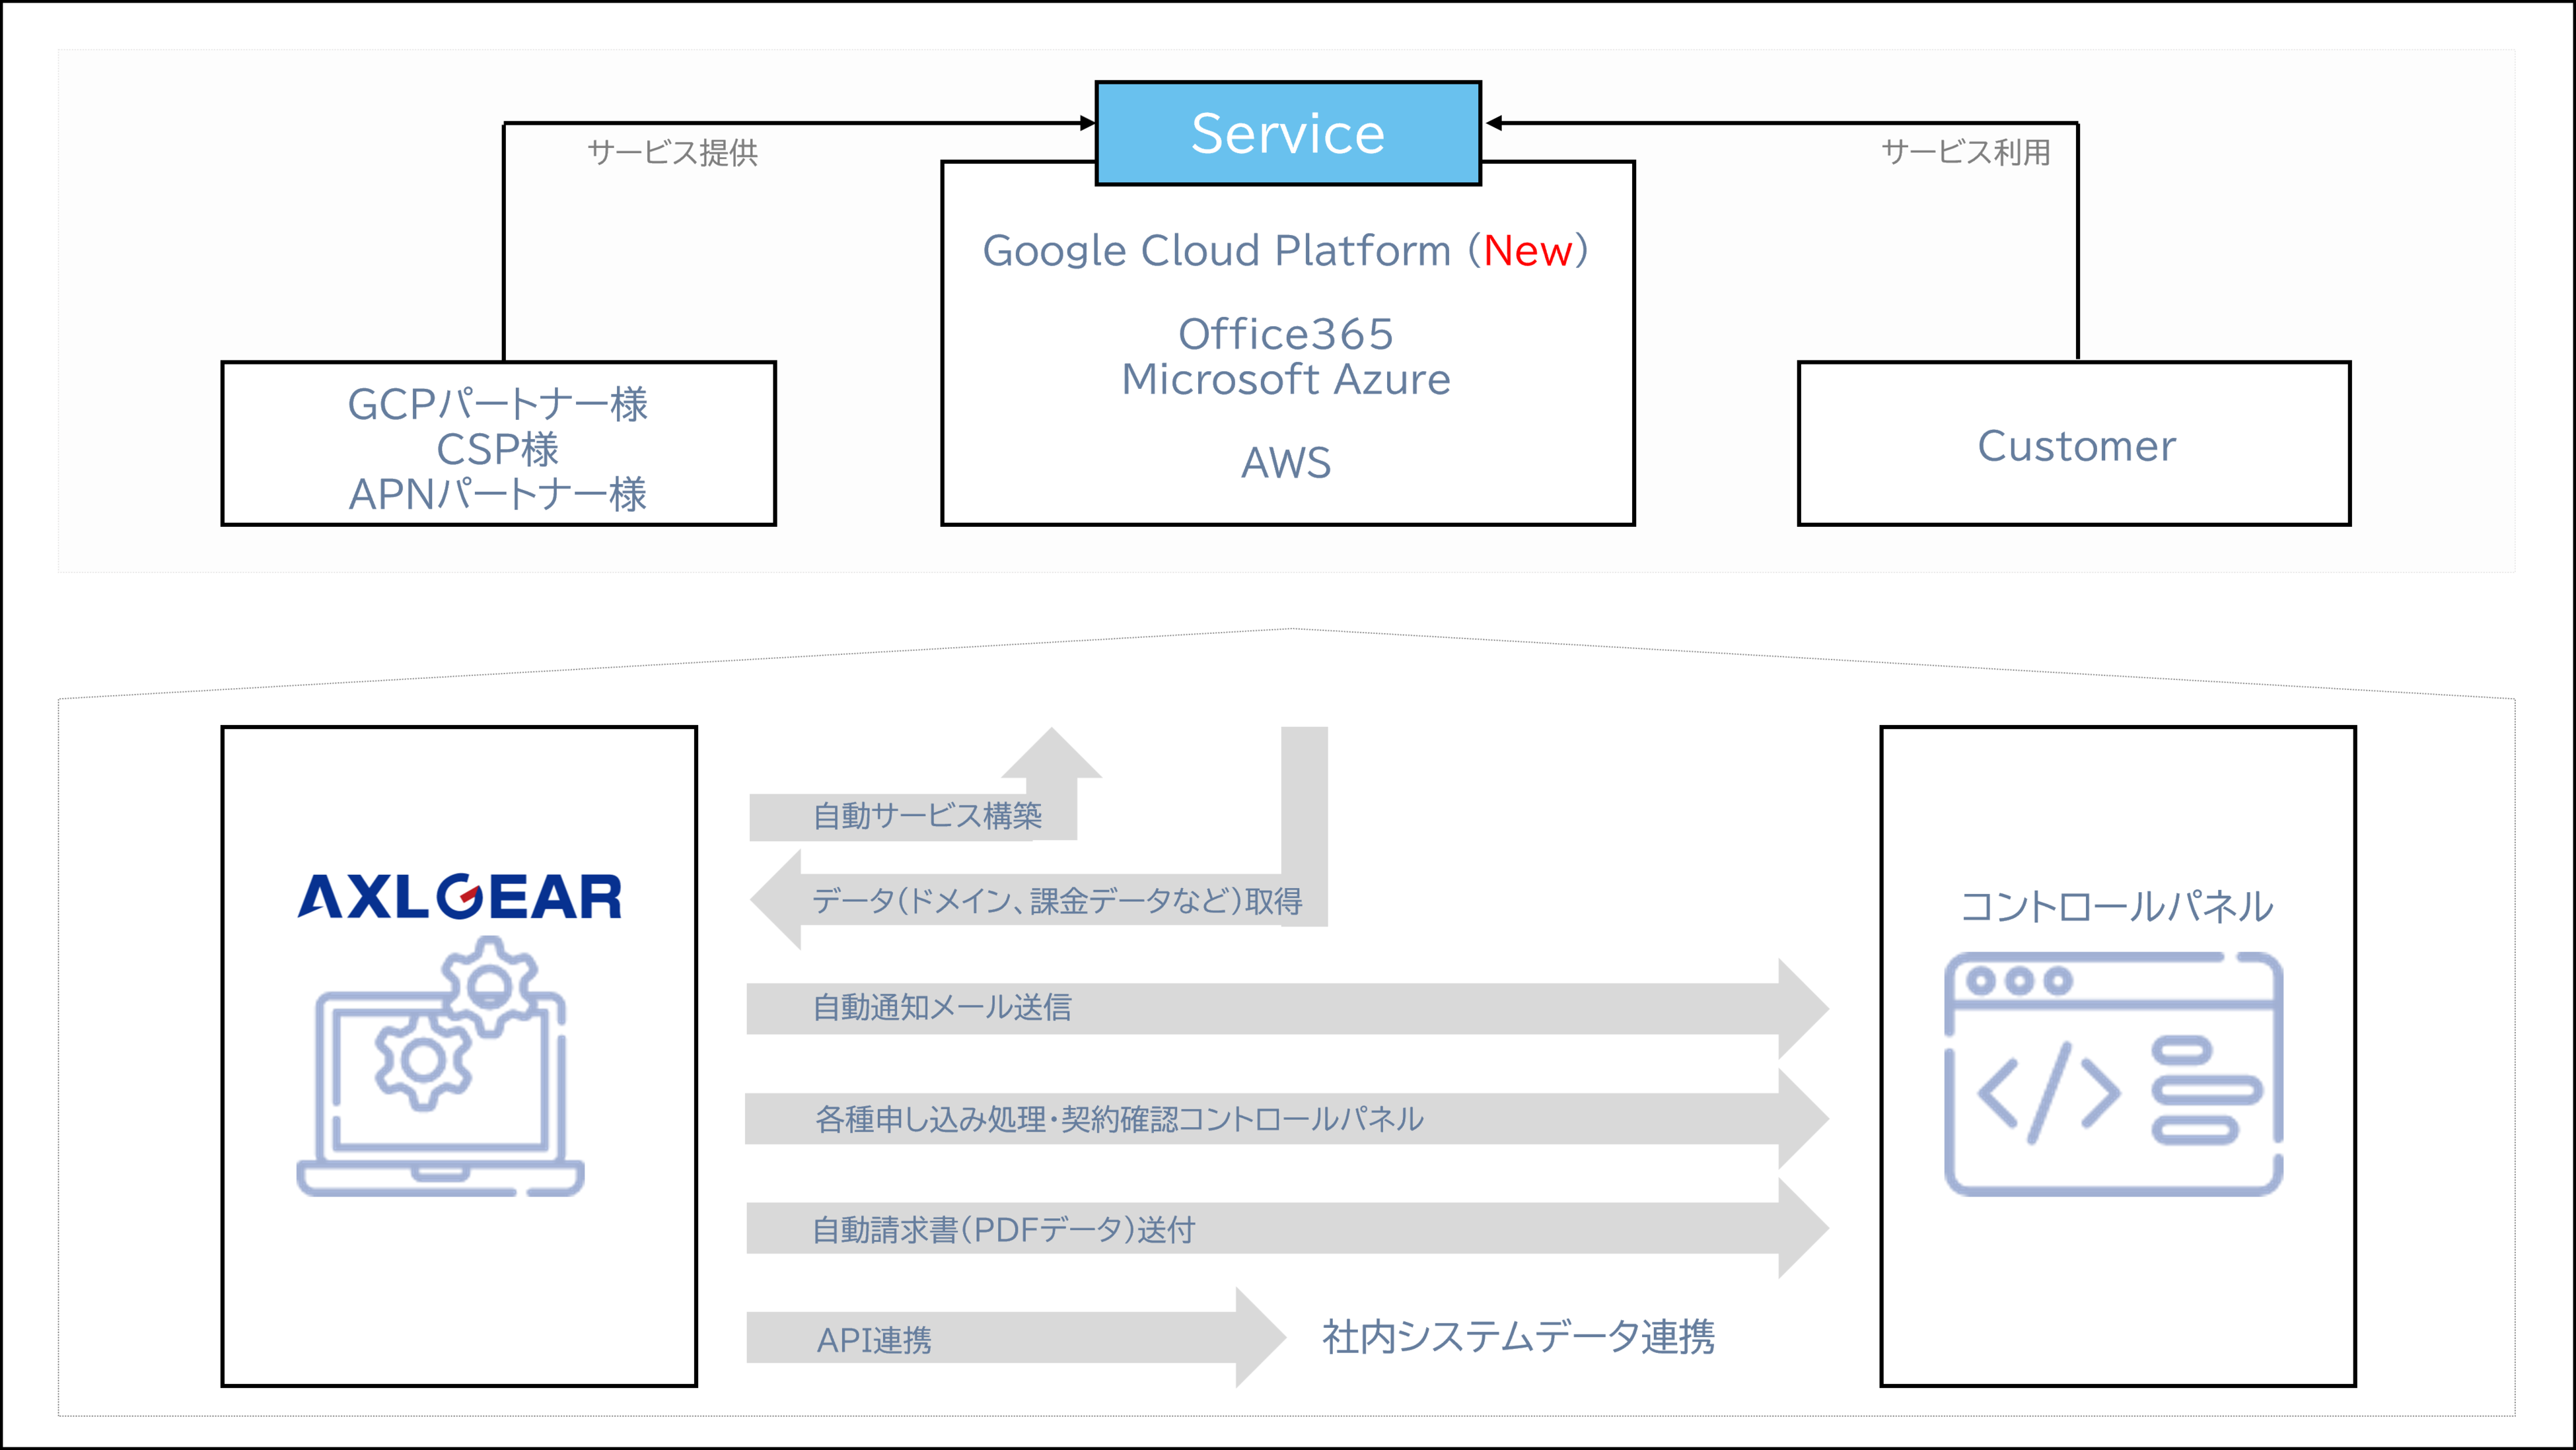Click the サービス提供 label

(672, 153)
